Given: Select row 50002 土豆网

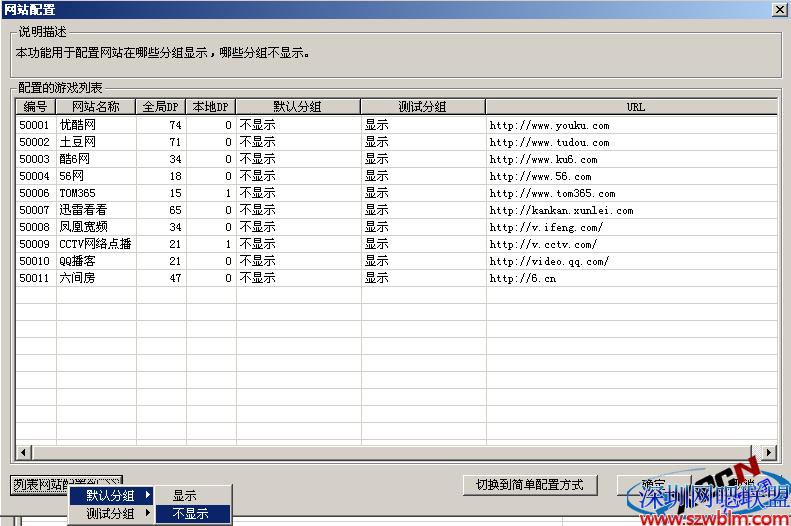Looking at the screenshot, I should pyautogui.click(x=397, y=142).
